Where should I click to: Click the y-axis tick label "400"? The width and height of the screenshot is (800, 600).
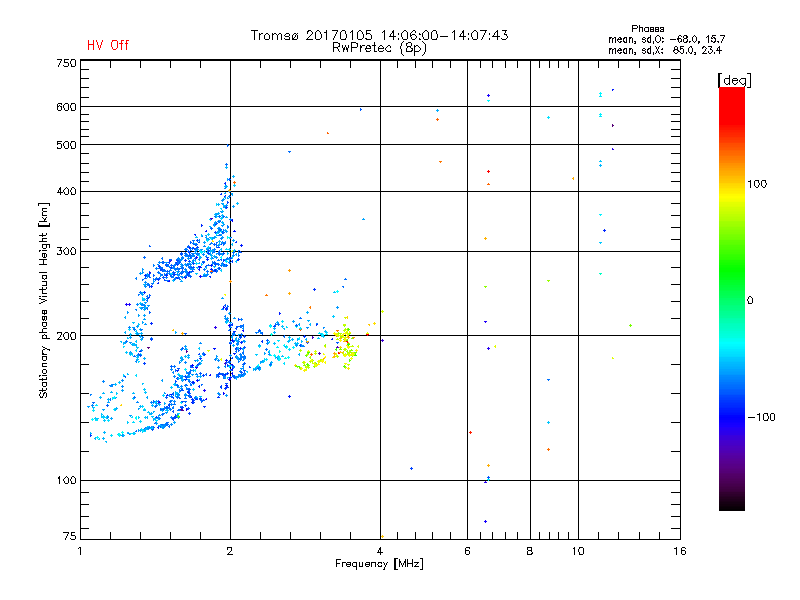click(66, 191)
